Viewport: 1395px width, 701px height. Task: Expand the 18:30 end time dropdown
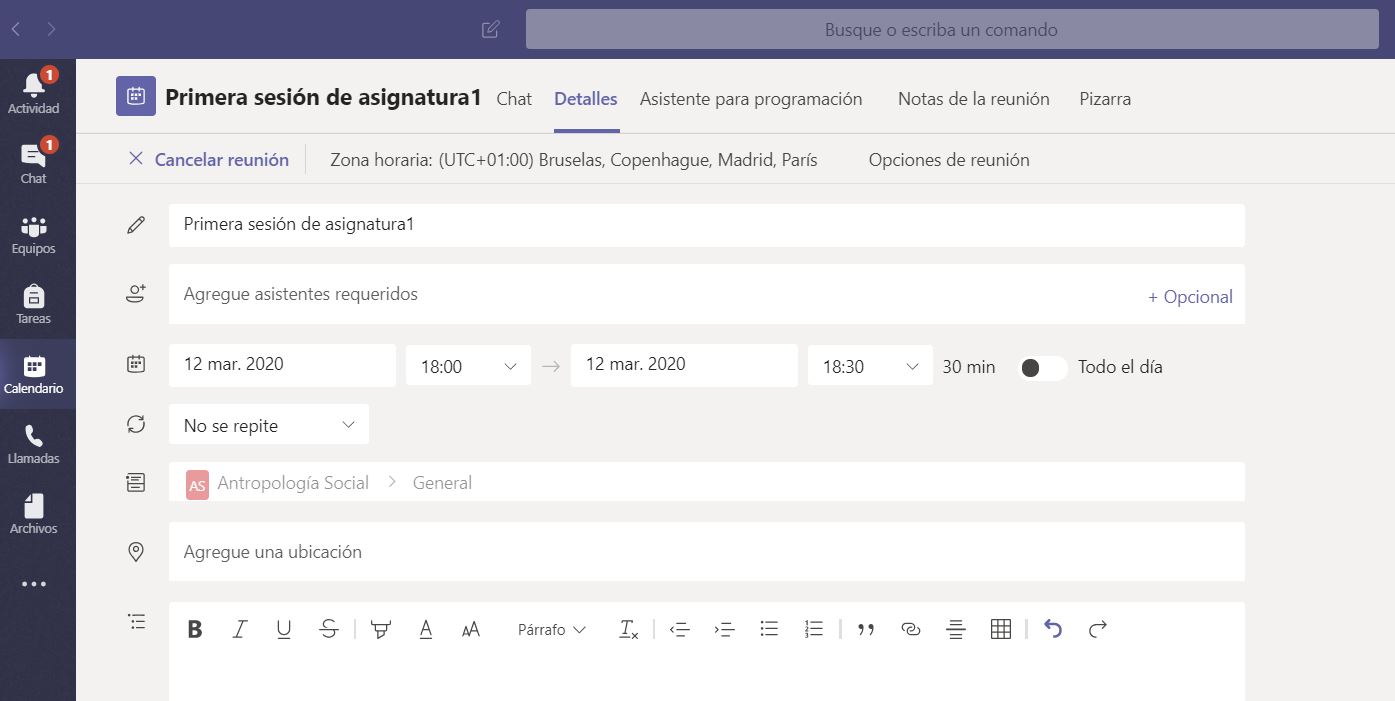coord(870,367)
